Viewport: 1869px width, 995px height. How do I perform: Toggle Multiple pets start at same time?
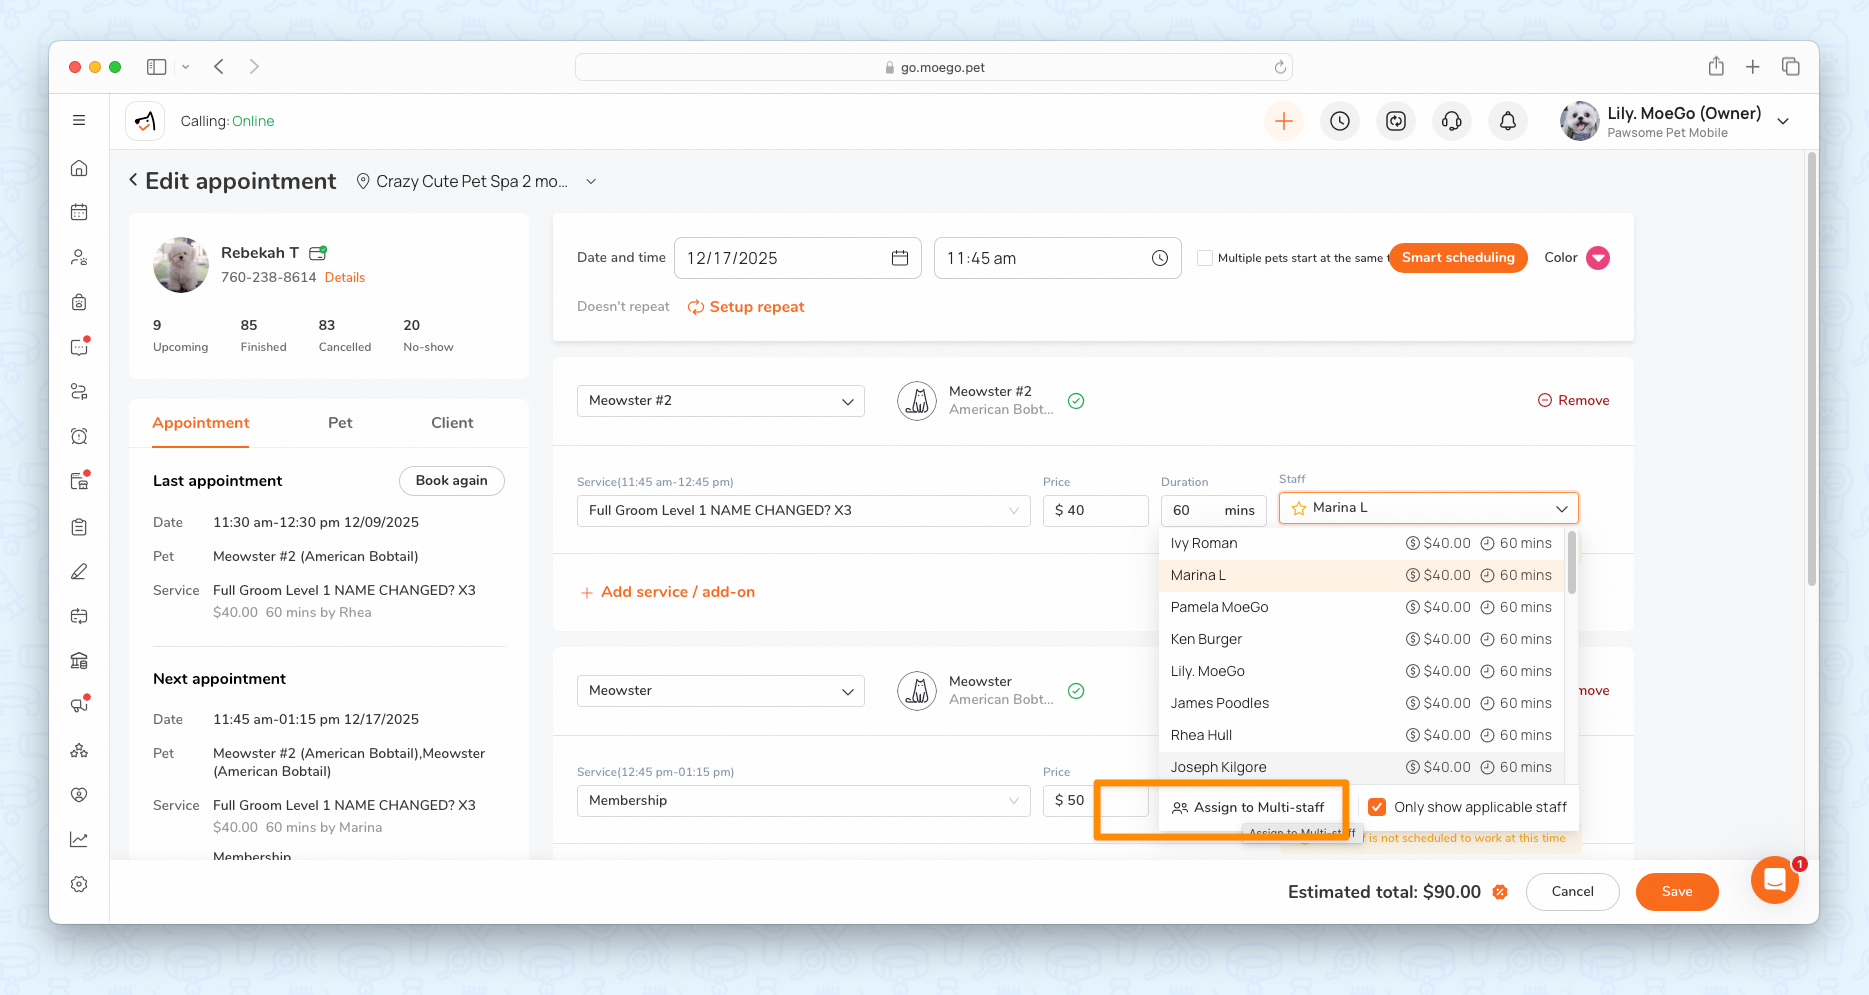coord(1205,258)
